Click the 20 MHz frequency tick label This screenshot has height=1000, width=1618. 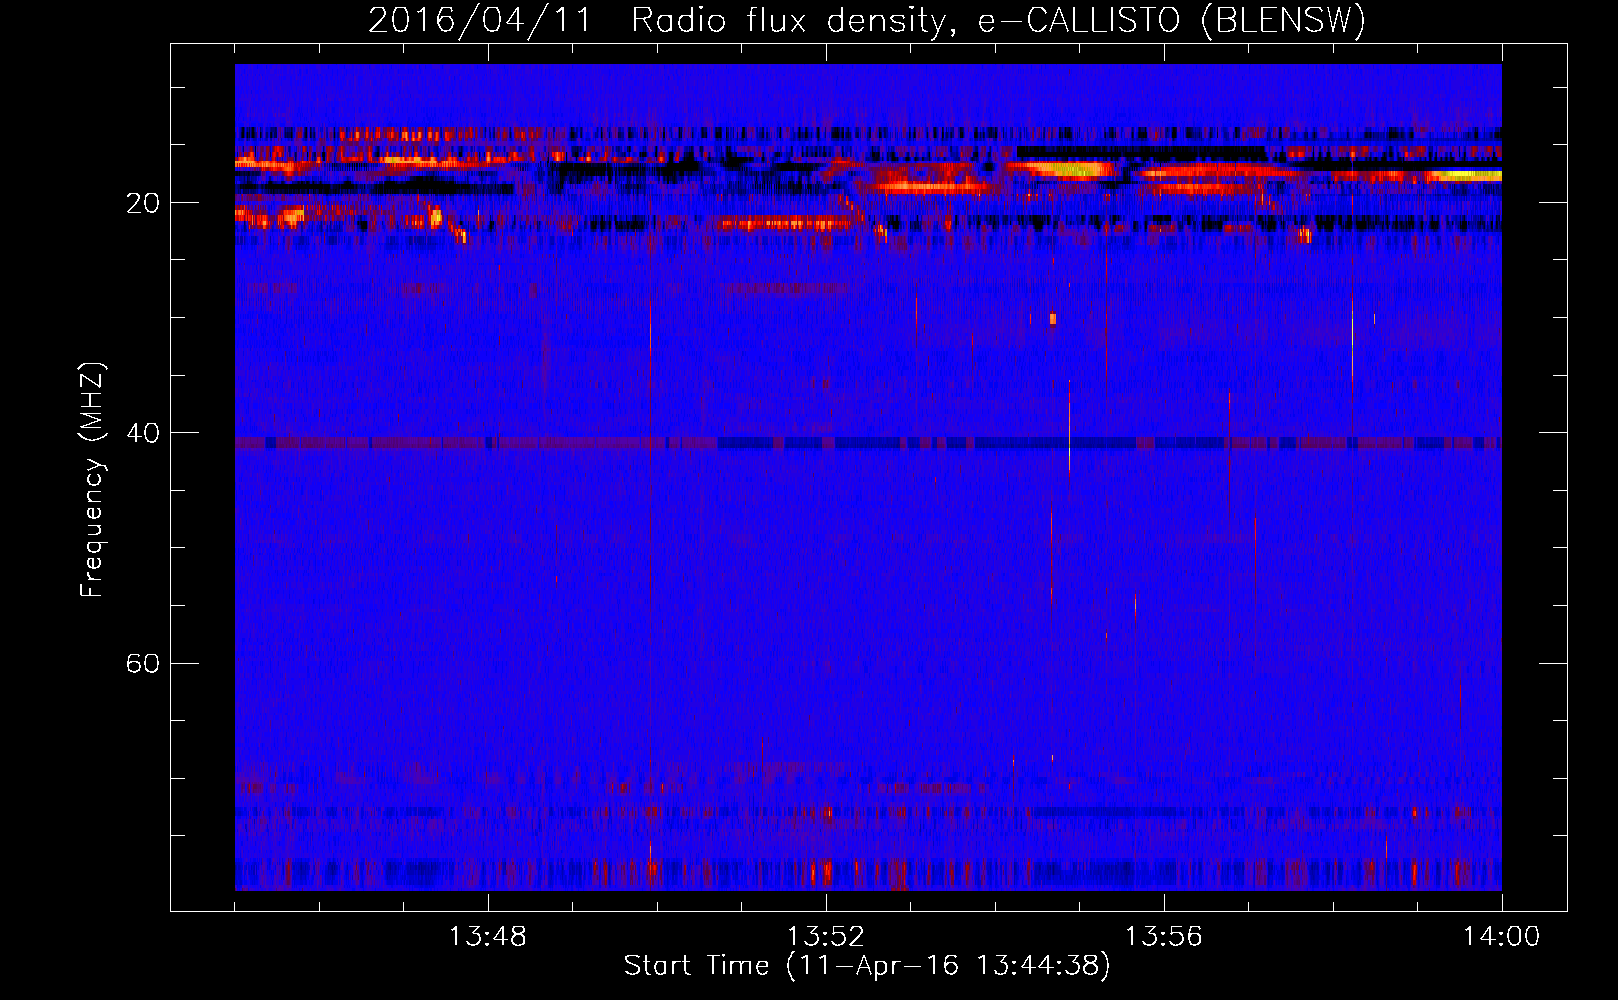click(x=142, y=203)
